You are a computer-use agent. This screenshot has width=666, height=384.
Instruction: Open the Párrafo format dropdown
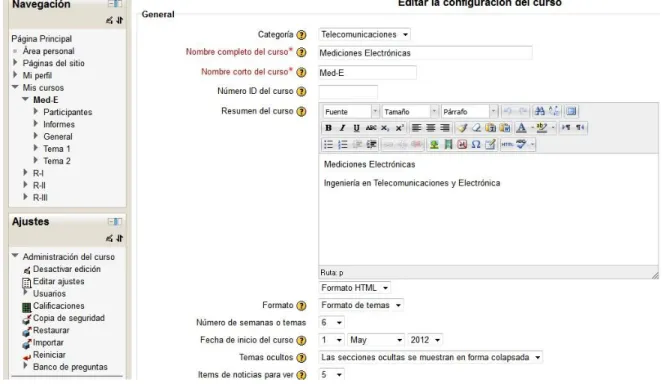pyautogui.click(x=469, y=112)
